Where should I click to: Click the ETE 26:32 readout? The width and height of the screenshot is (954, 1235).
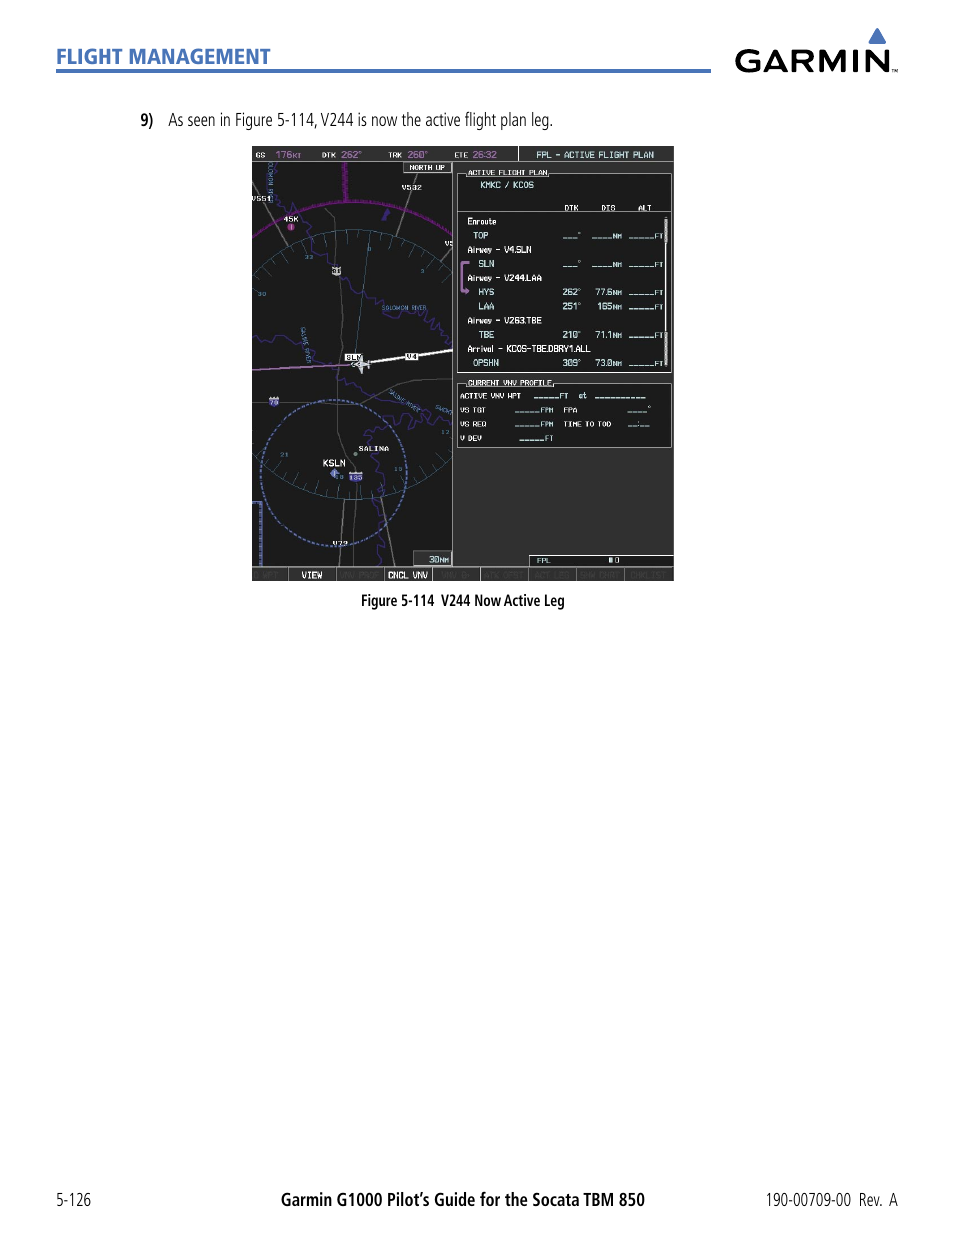coord(476,155)
